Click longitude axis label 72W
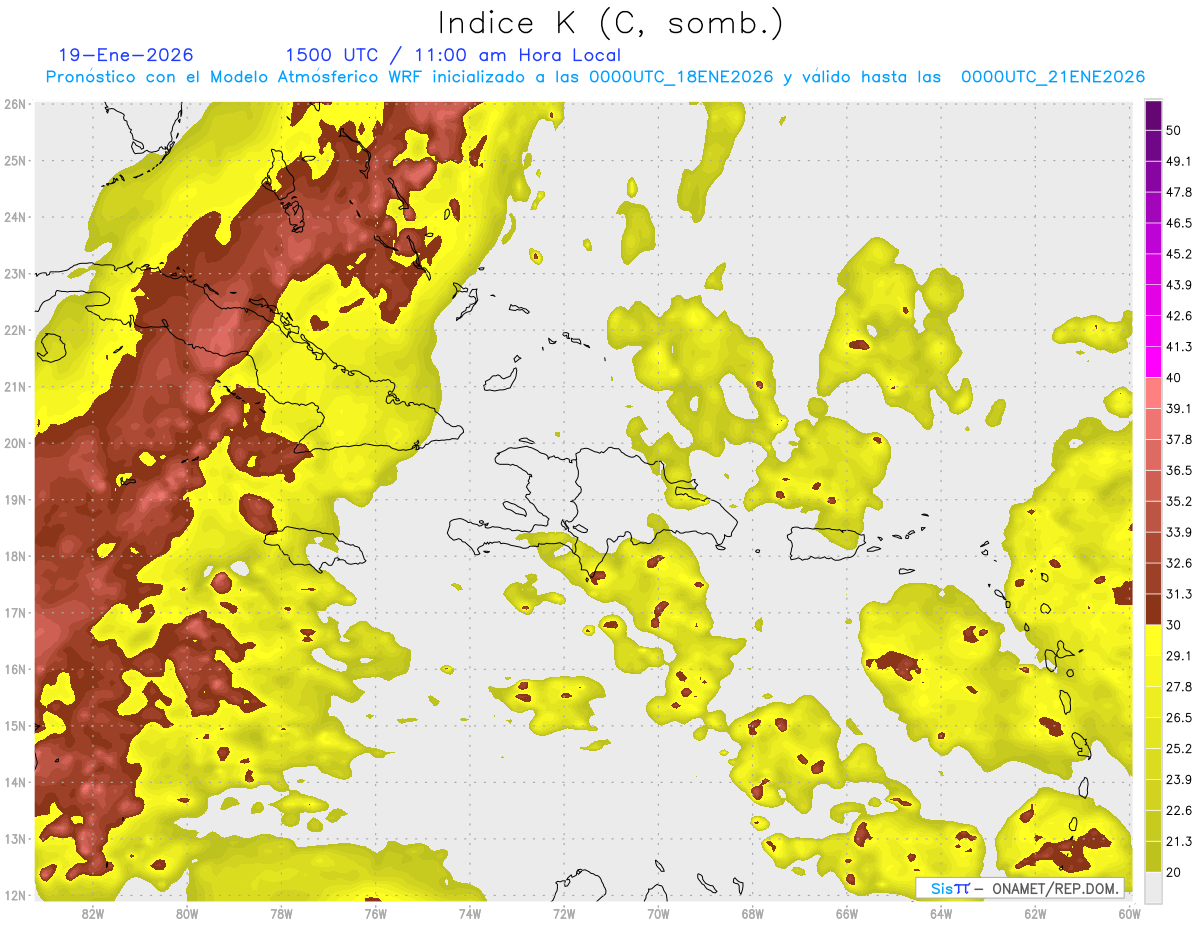Viewport: 1200px width, 927px height. click(564, 914)
